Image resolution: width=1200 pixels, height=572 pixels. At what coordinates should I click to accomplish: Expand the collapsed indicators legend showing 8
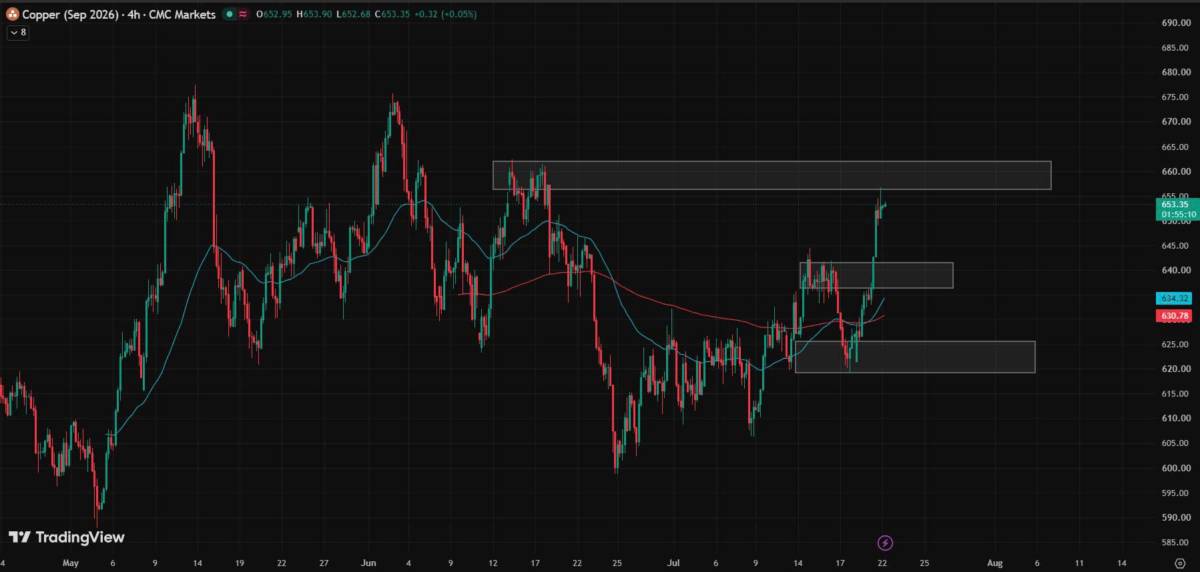(x=18, y=33)
